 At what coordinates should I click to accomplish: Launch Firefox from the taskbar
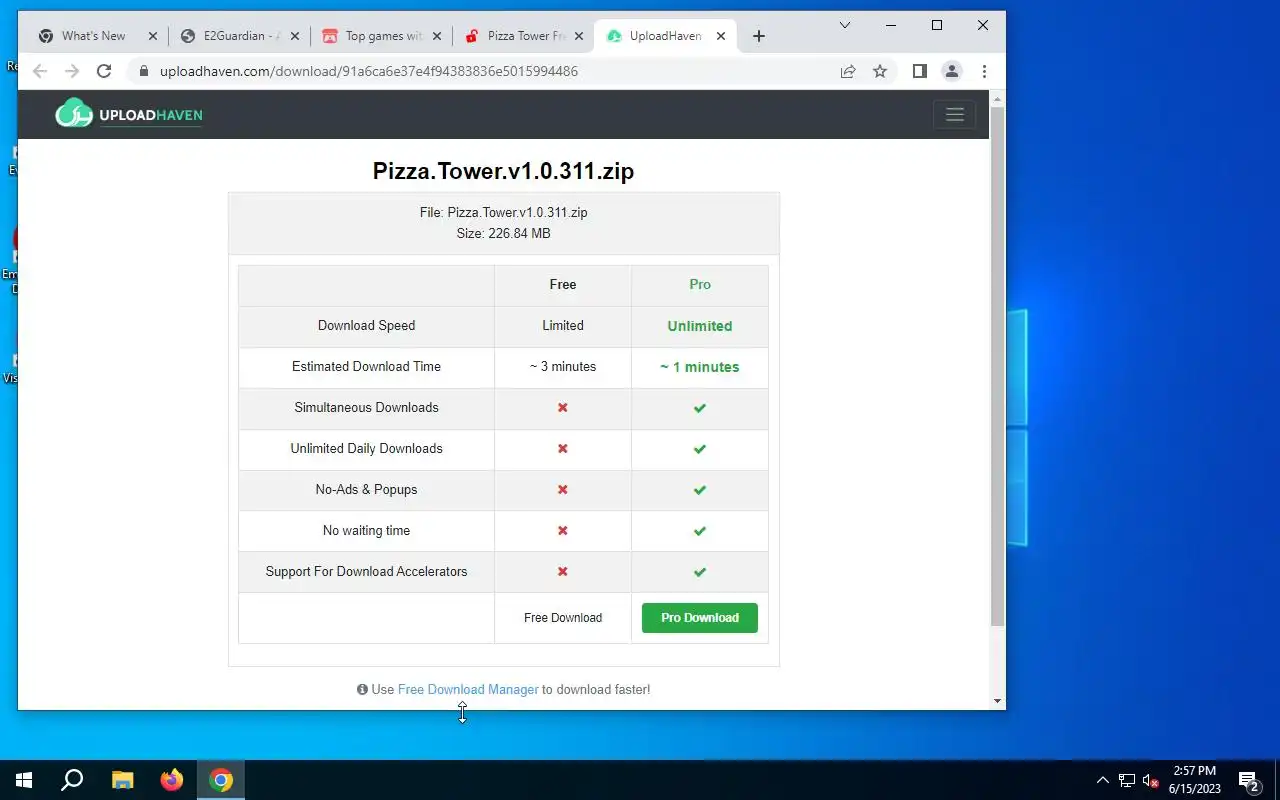pyautogui.click(x=172, y=780)
